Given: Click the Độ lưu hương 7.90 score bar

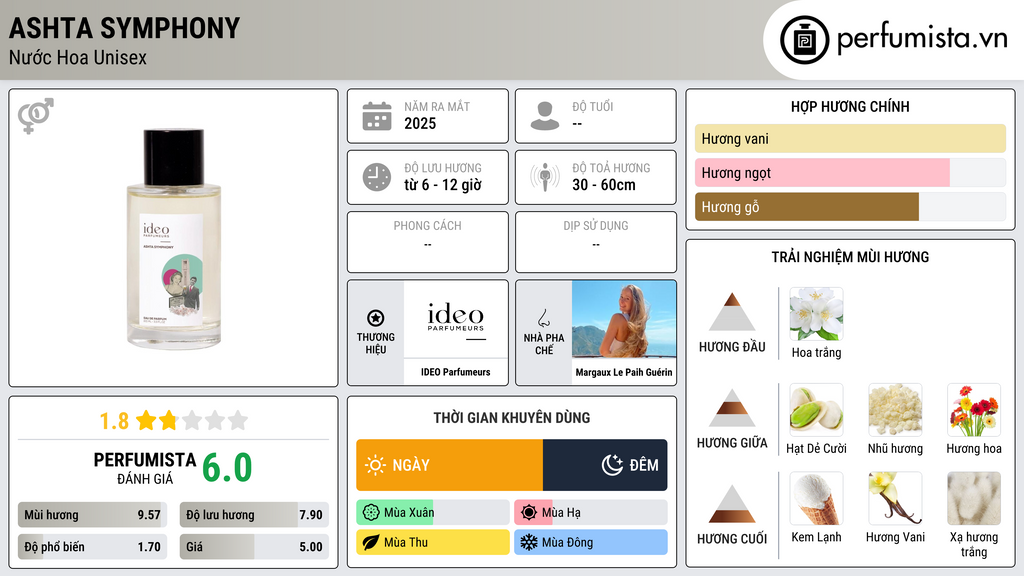Looking at the screenshot, I should (x=254, y=515).
